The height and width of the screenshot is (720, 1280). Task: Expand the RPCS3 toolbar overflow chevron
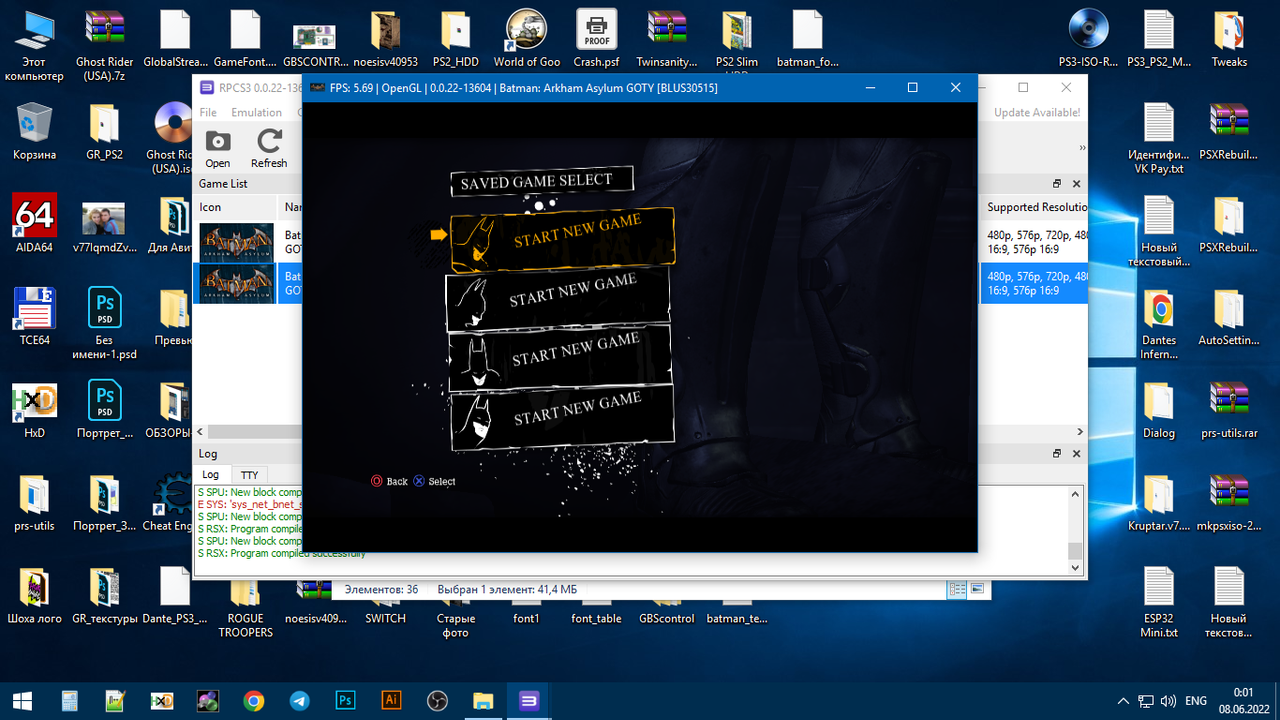click(1081, 148)
